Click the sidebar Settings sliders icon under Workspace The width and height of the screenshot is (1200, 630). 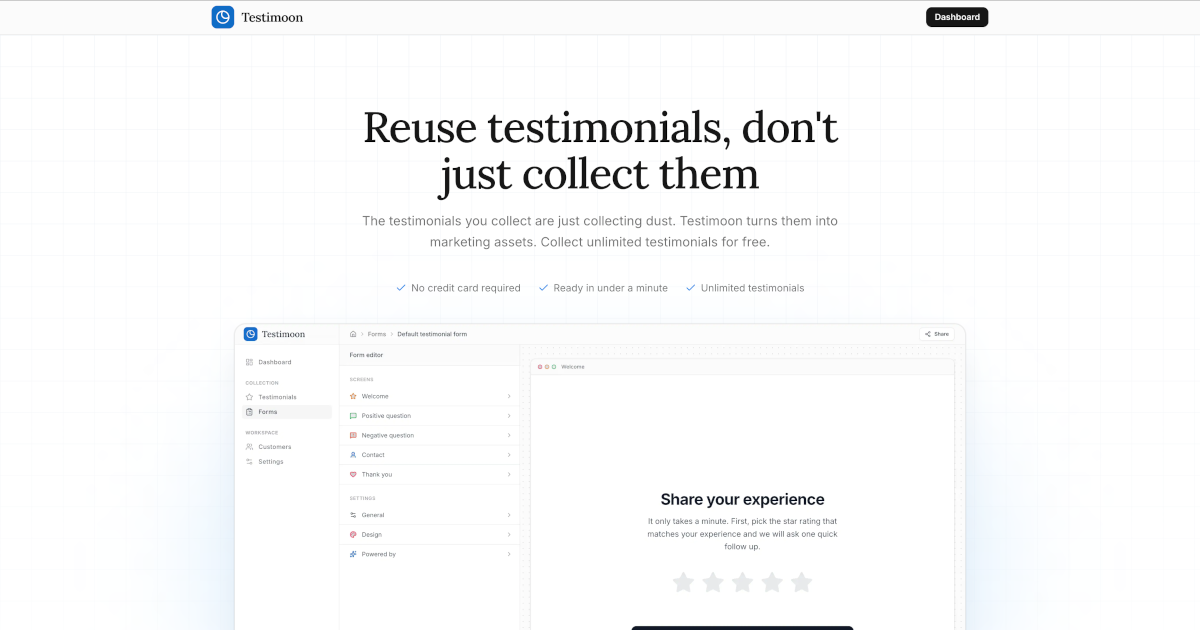[x=249, y=462]
